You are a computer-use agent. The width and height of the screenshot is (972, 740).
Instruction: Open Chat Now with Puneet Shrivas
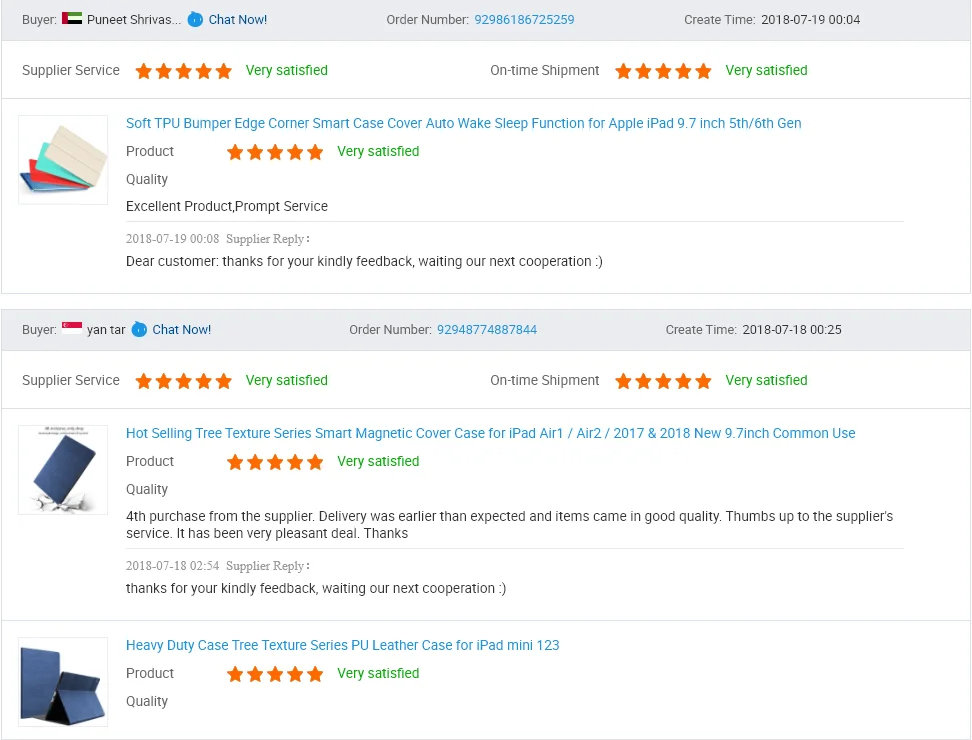click(x=238, y=19)
